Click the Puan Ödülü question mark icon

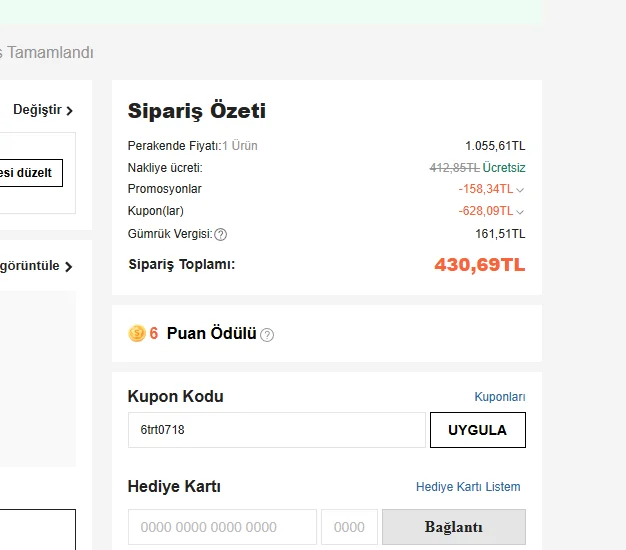point(267,335)
